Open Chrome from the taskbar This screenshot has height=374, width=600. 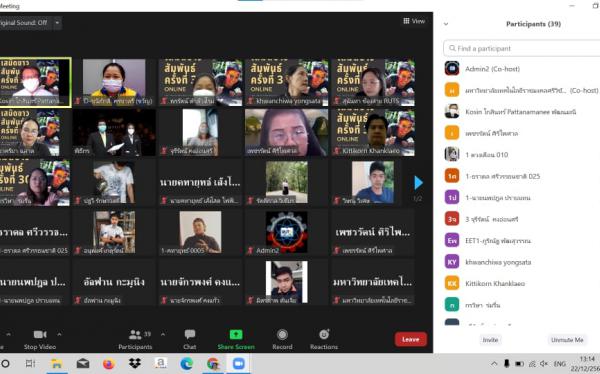coord(213,363)
